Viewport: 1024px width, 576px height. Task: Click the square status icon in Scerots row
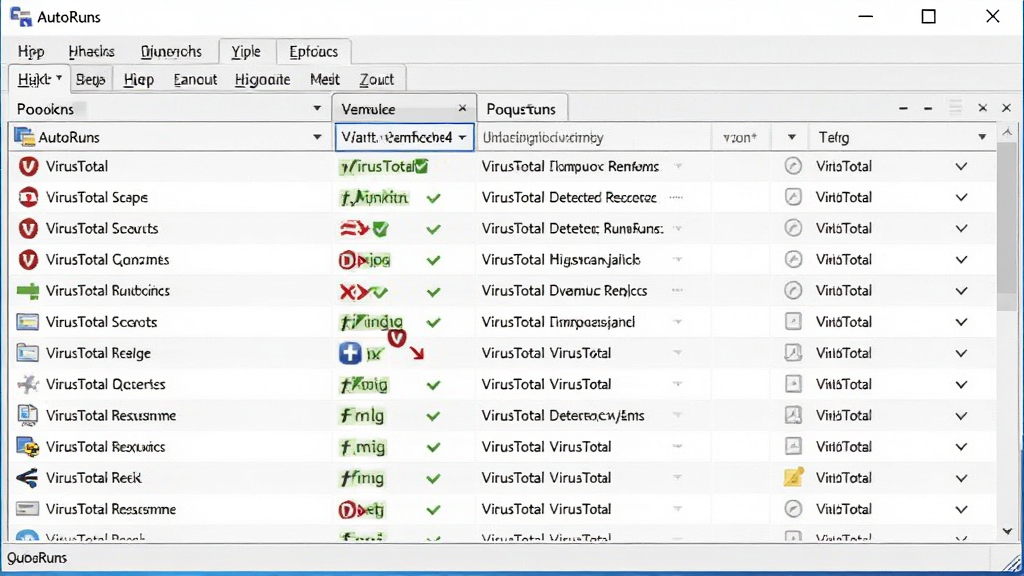793,321
